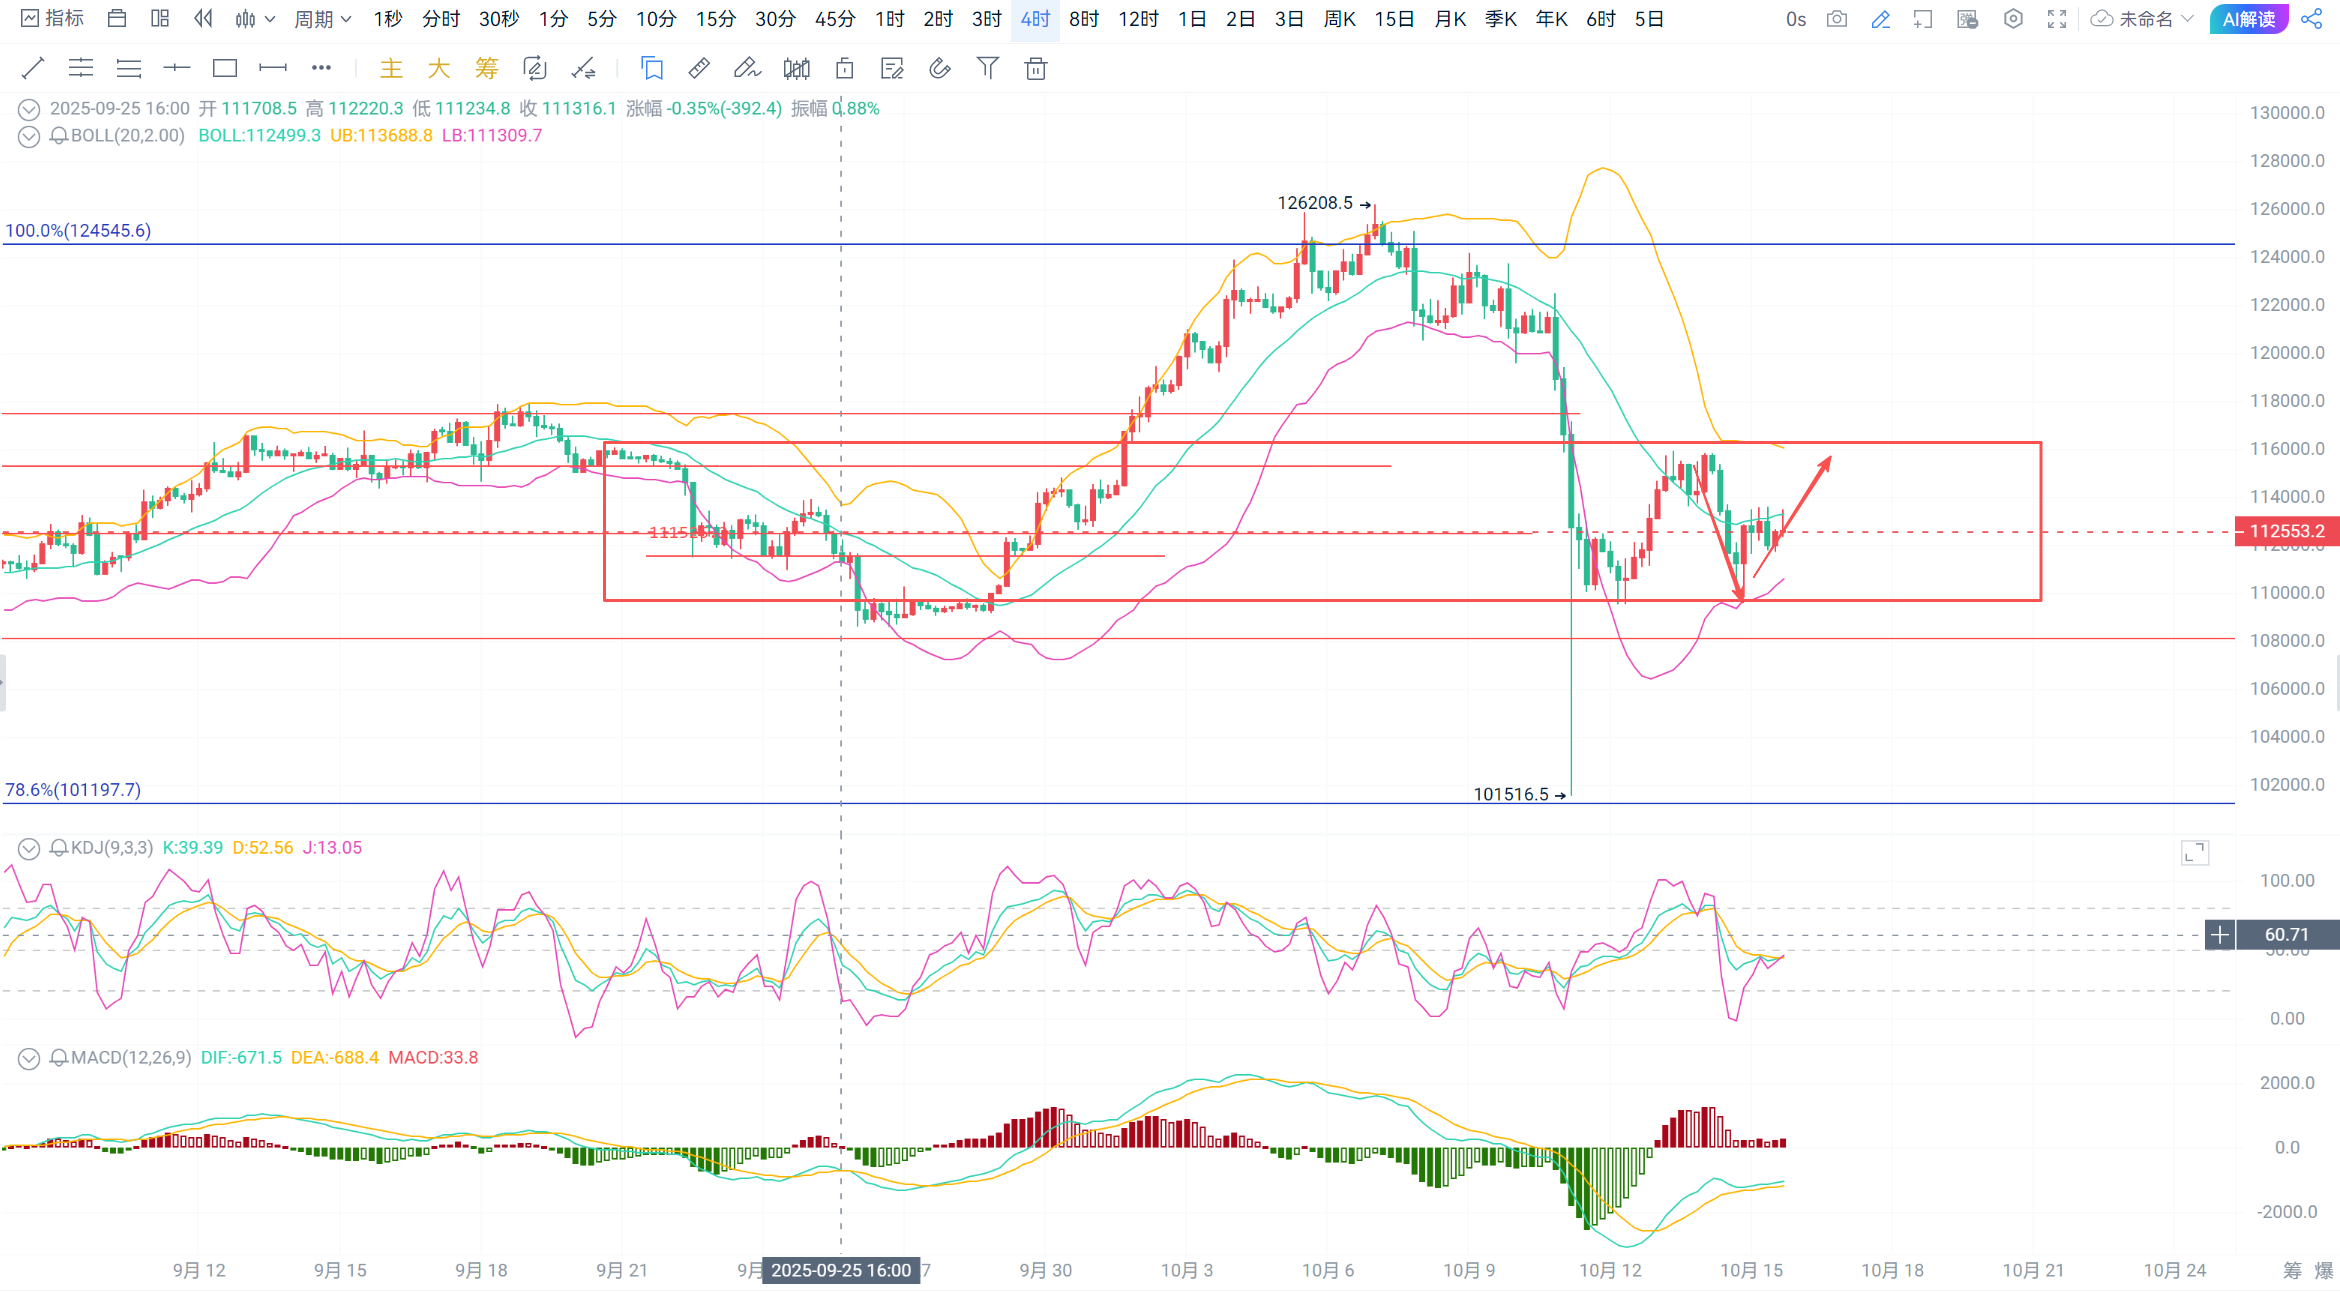
Task: Click the trash icon to delete drawings
Action: (x=1036, y=68)
